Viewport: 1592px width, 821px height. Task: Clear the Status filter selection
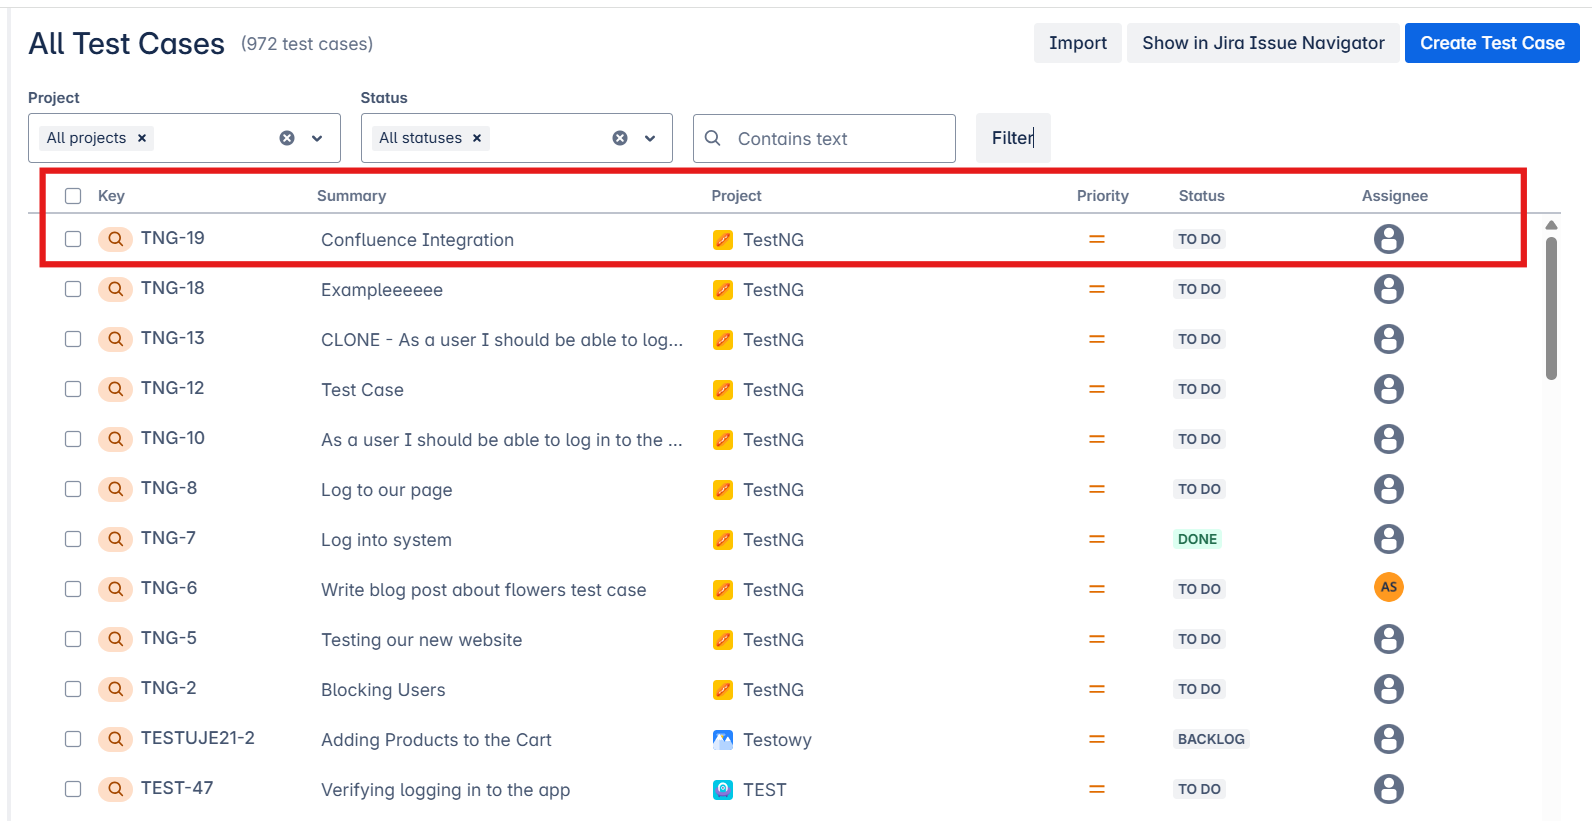(x=620, y=138)
